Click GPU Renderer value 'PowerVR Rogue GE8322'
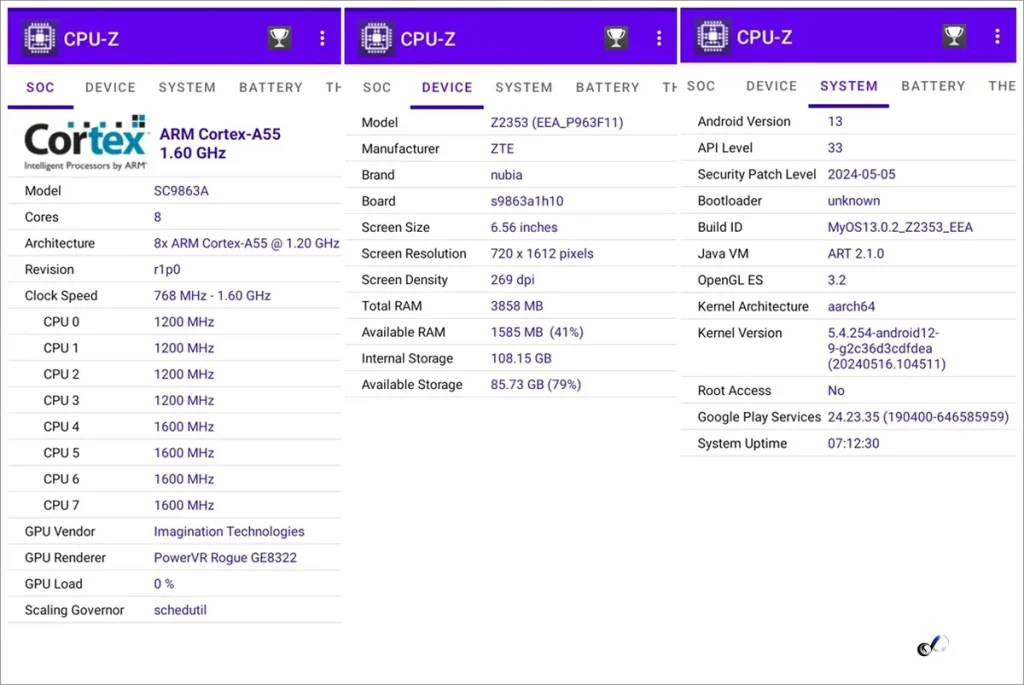The width and height of the screenshot is (1024, 685). click(225, 558)
